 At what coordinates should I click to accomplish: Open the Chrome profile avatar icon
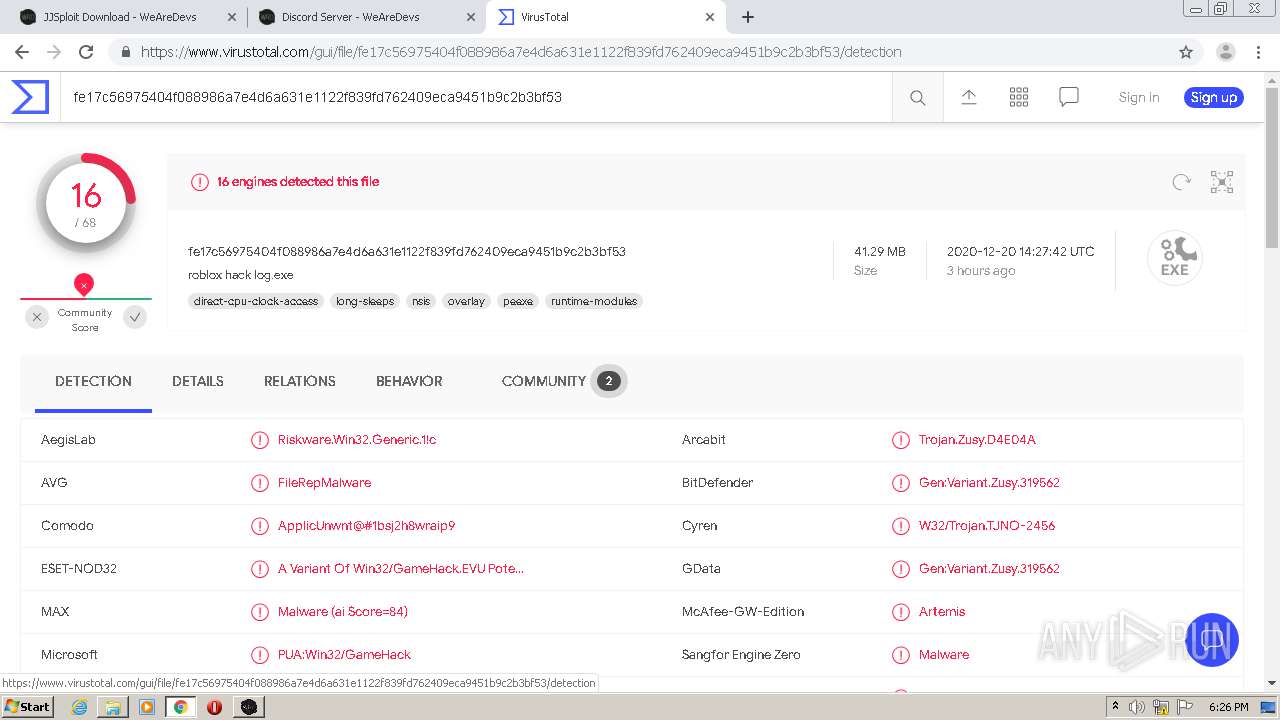(1226, 52)
